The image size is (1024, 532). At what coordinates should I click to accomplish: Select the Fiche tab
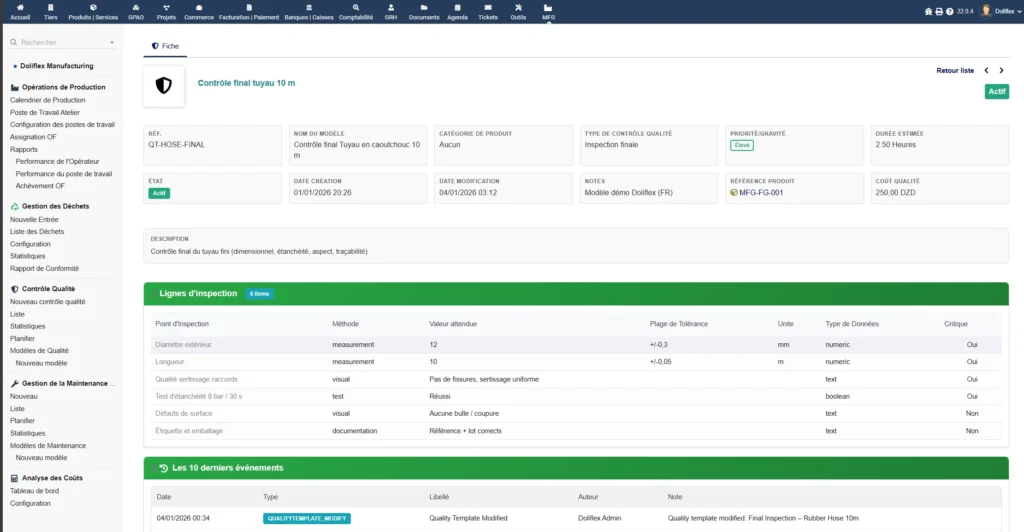click(x=165, y=46)
